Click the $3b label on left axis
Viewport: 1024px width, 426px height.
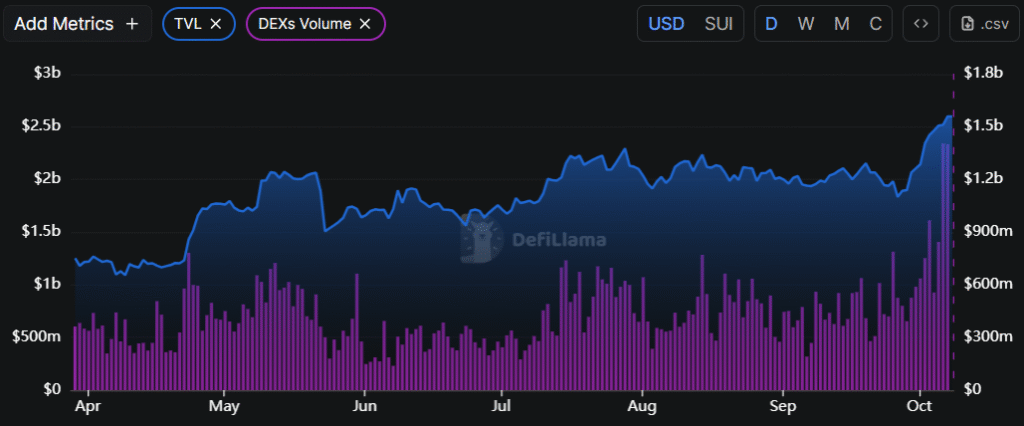(x=47, y=73)
